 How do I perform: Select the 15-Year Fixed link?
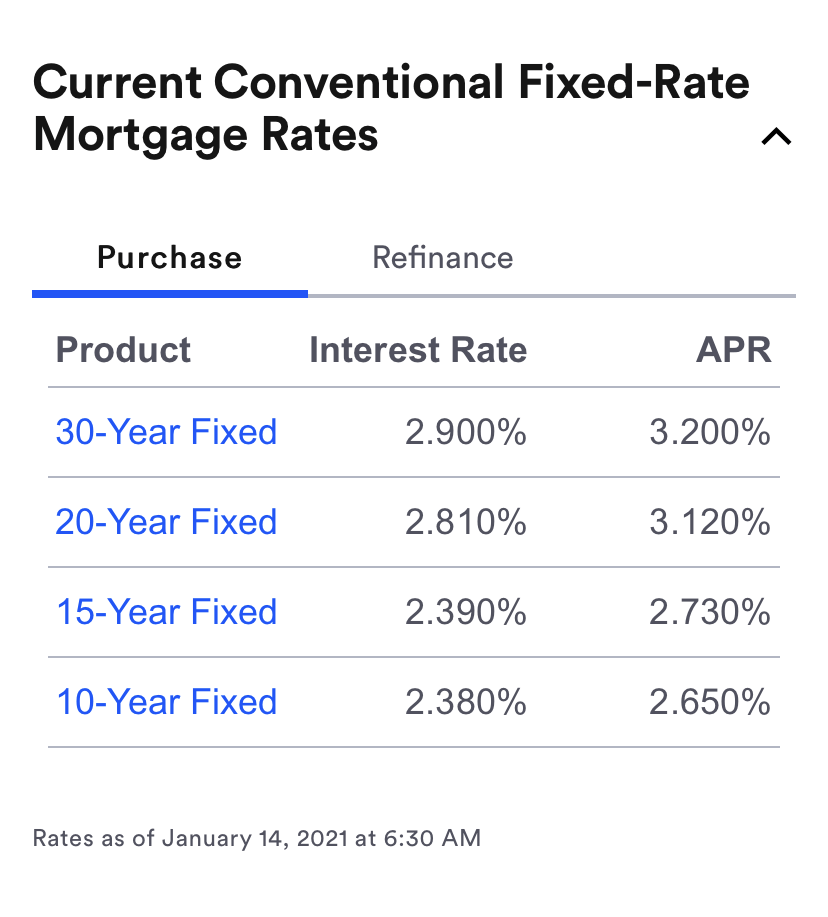coord(166,612)
